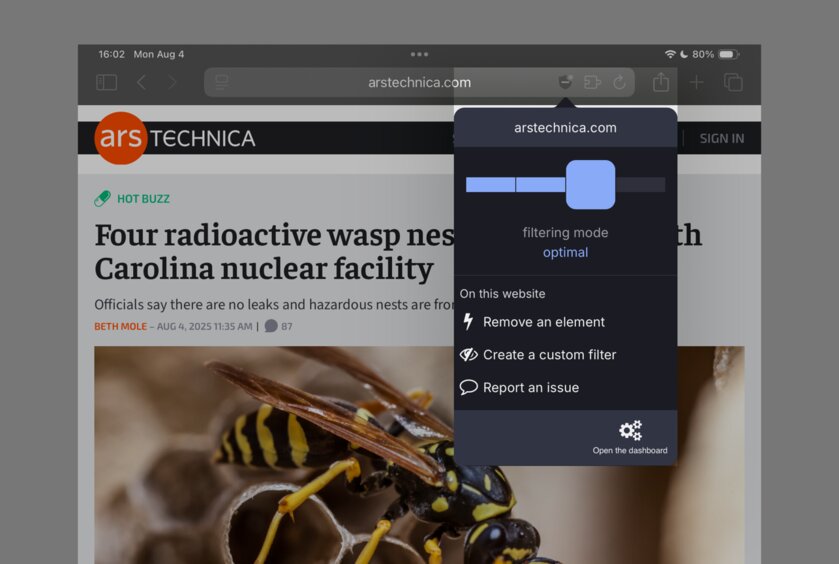Screen dimensions: 839x564
Task: Click the filtering mode slider thumb
Action: pyautogui.click(x=591, y=185)
